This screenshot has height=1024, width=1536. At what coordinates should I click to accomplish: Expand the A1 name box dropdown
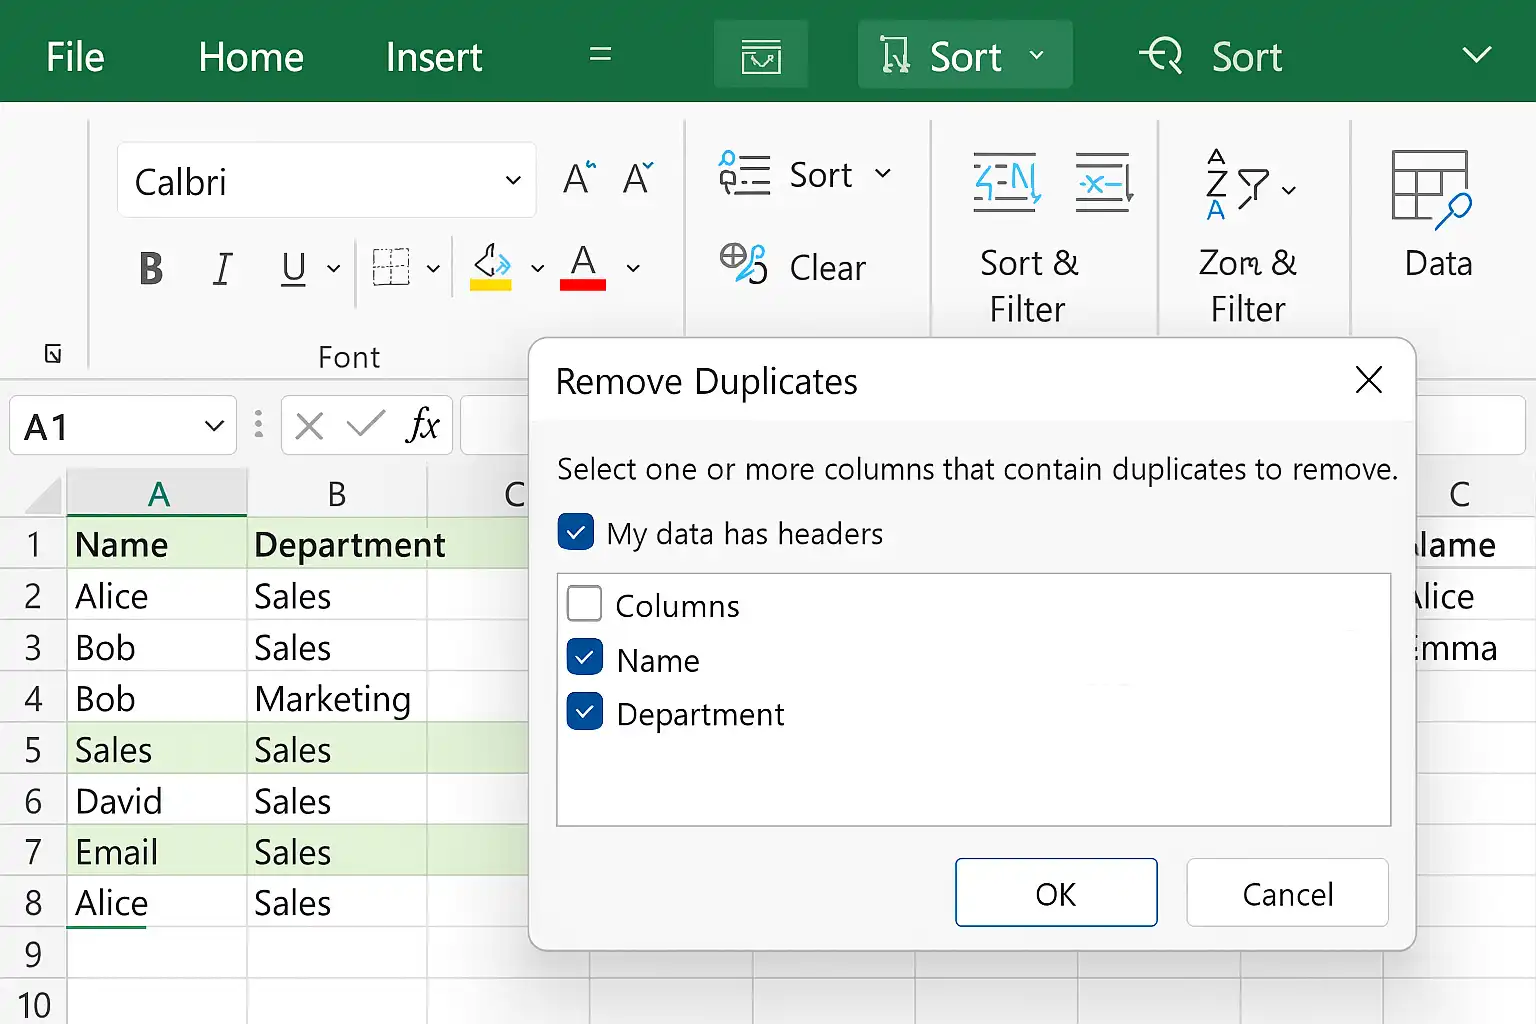point(213,426)
